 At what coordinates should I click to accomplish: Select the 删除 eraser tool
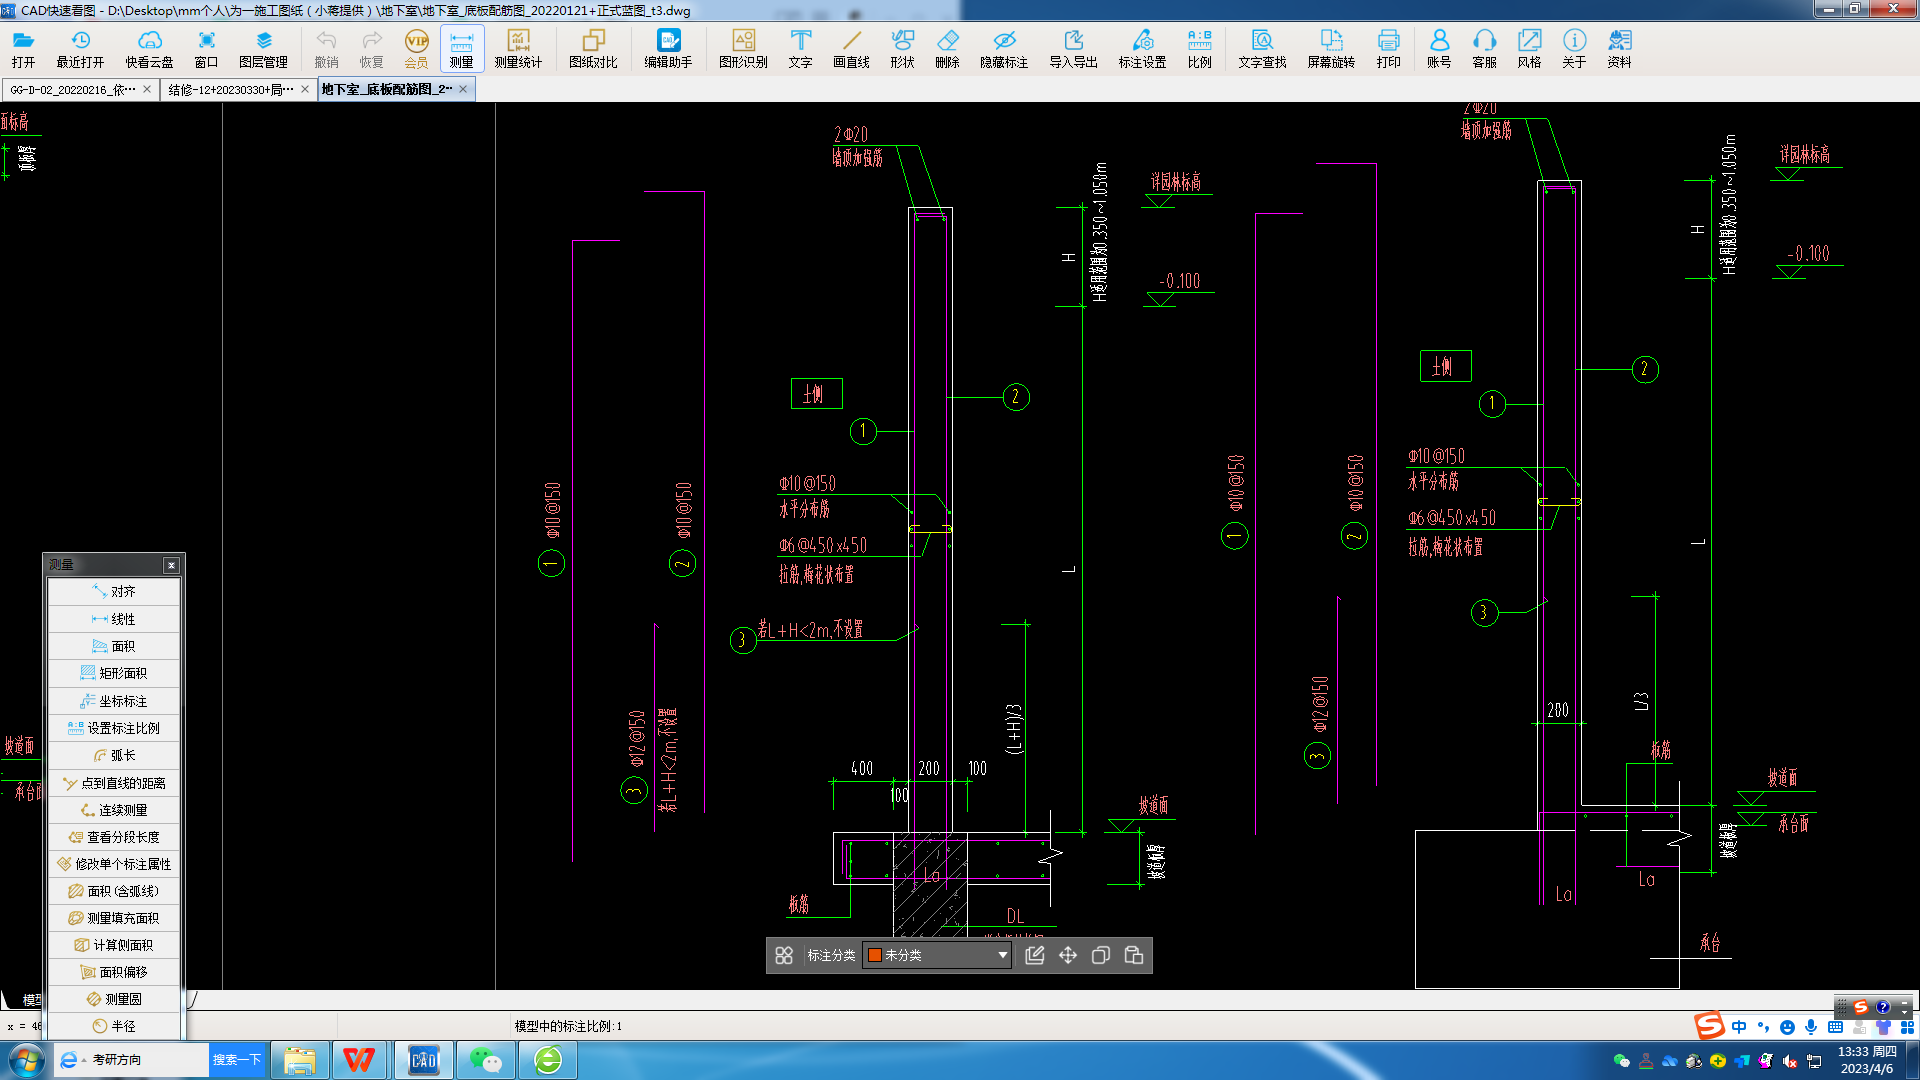(x=947, y=48)
